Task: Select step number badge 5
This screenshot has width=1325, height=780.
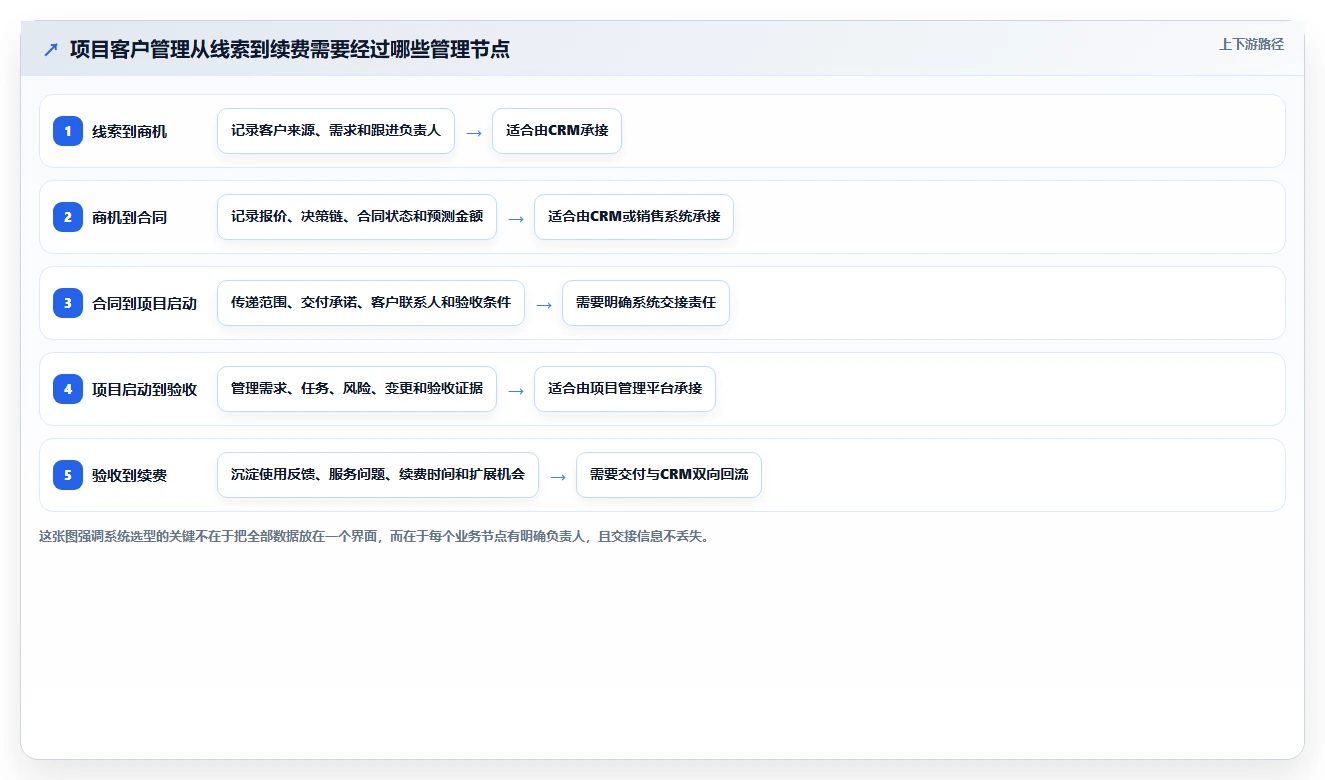Action: pos(68,475)
